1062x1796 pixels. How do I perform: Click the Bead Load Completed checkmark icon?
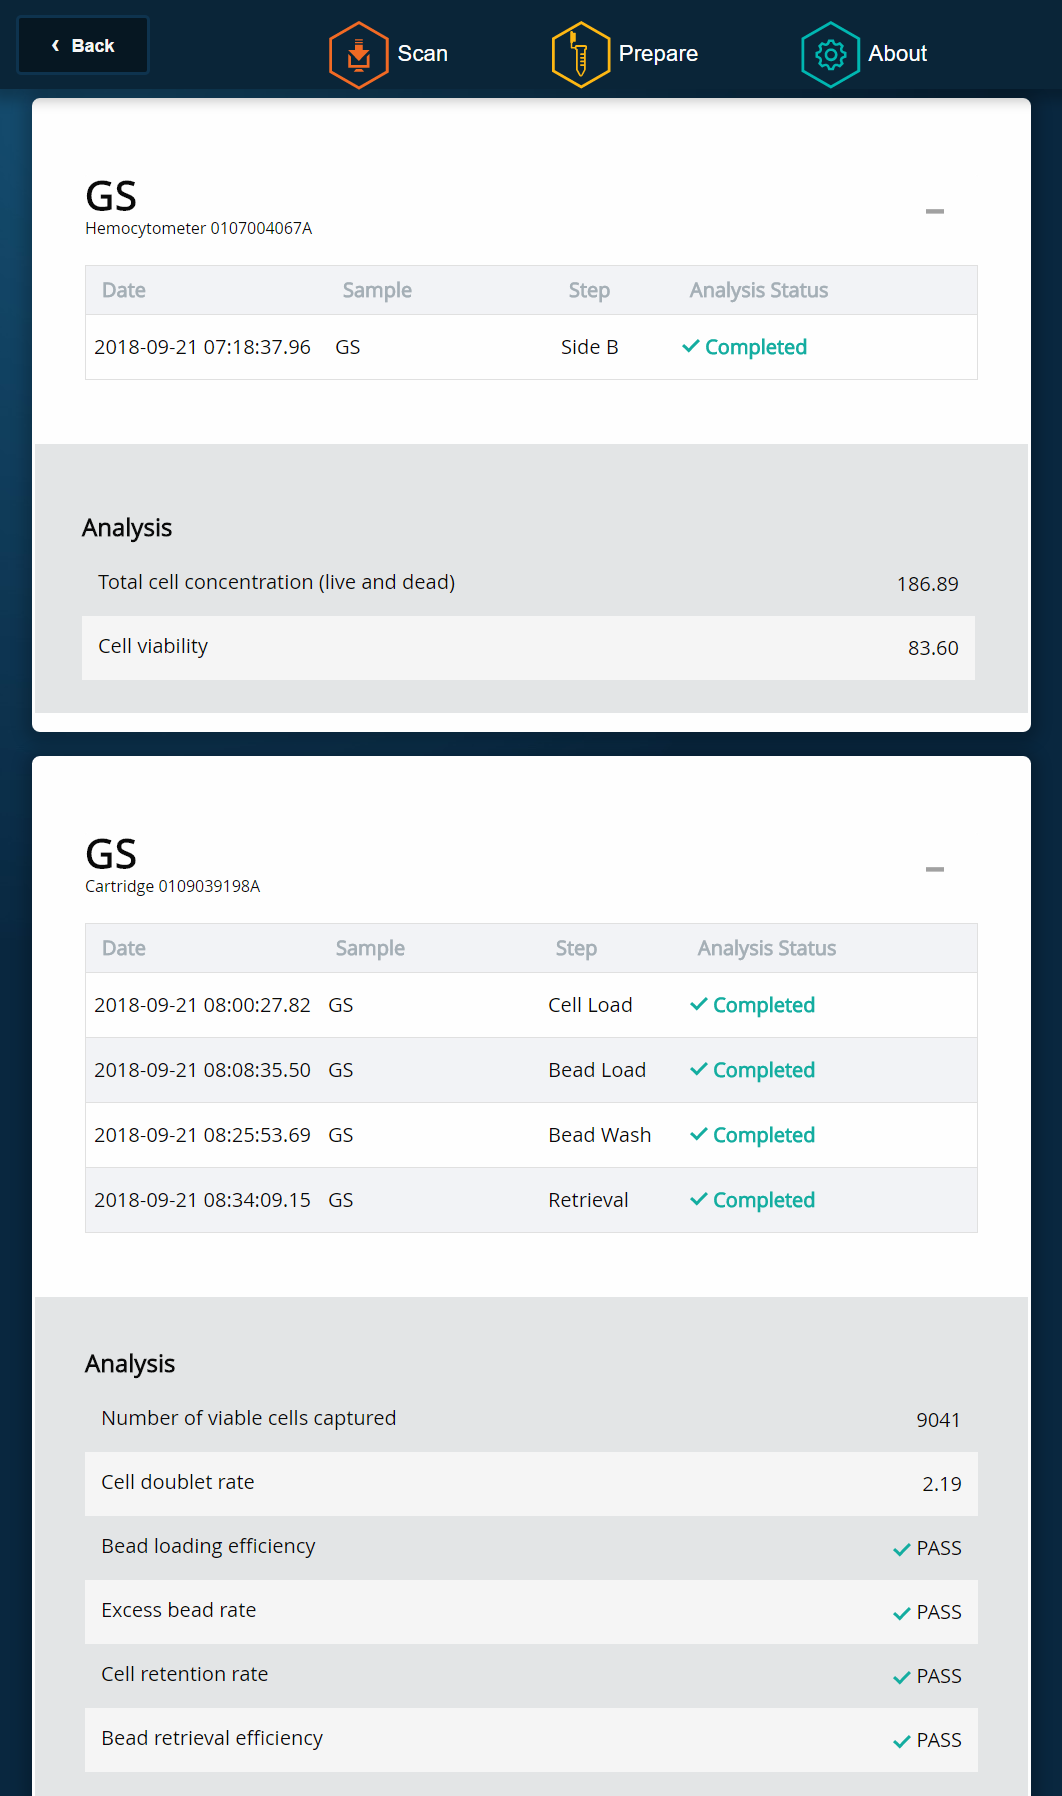point(698,1069)
